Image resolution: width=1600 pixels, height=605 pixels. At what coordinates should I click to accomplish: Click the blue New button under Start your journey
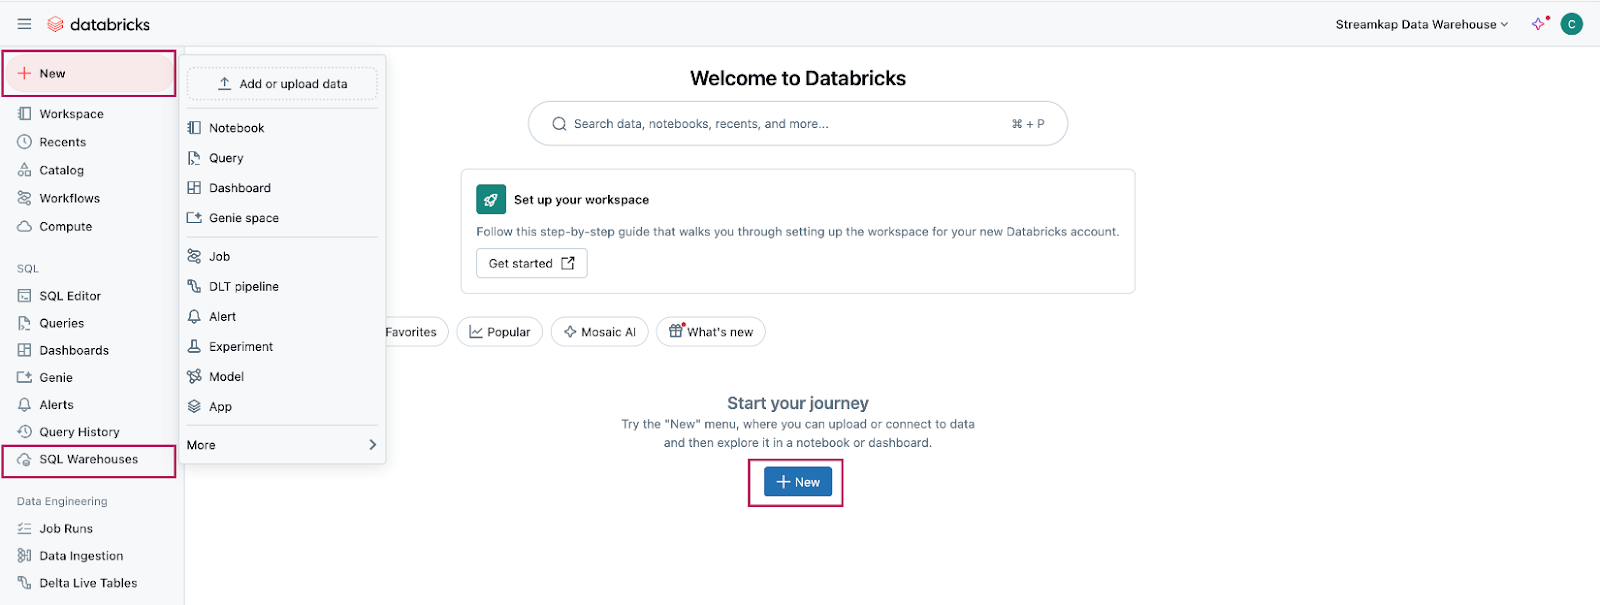[797, 482]
